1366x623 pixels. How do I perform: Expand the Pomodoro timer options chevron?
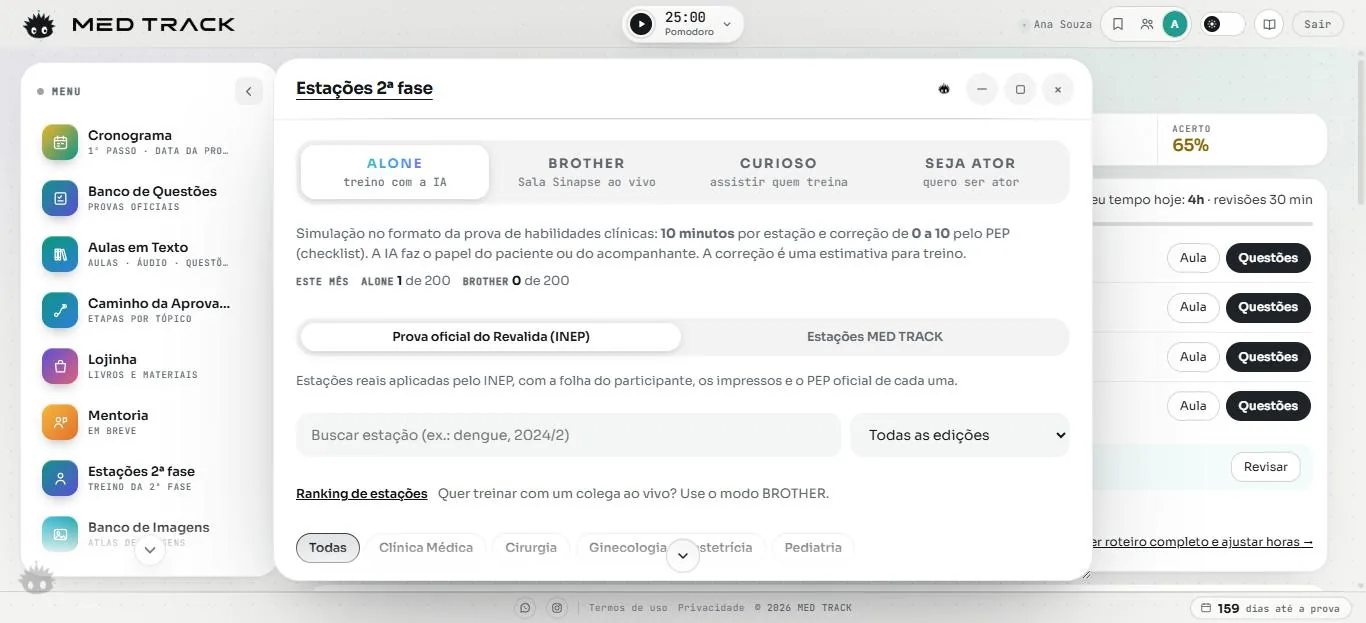tap(727, 24)
